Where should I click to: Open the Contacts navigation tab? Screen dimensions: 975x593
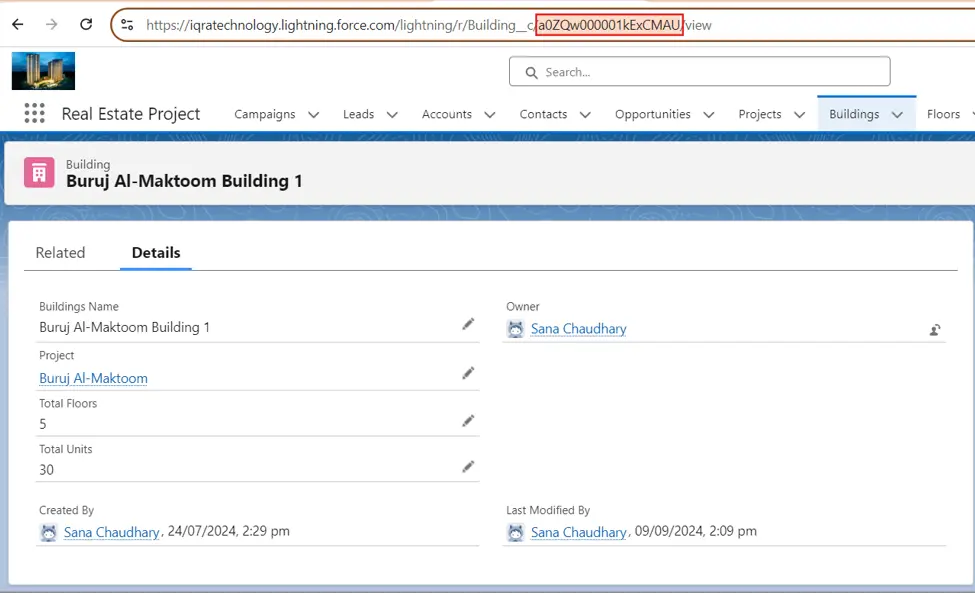point(543,114)
